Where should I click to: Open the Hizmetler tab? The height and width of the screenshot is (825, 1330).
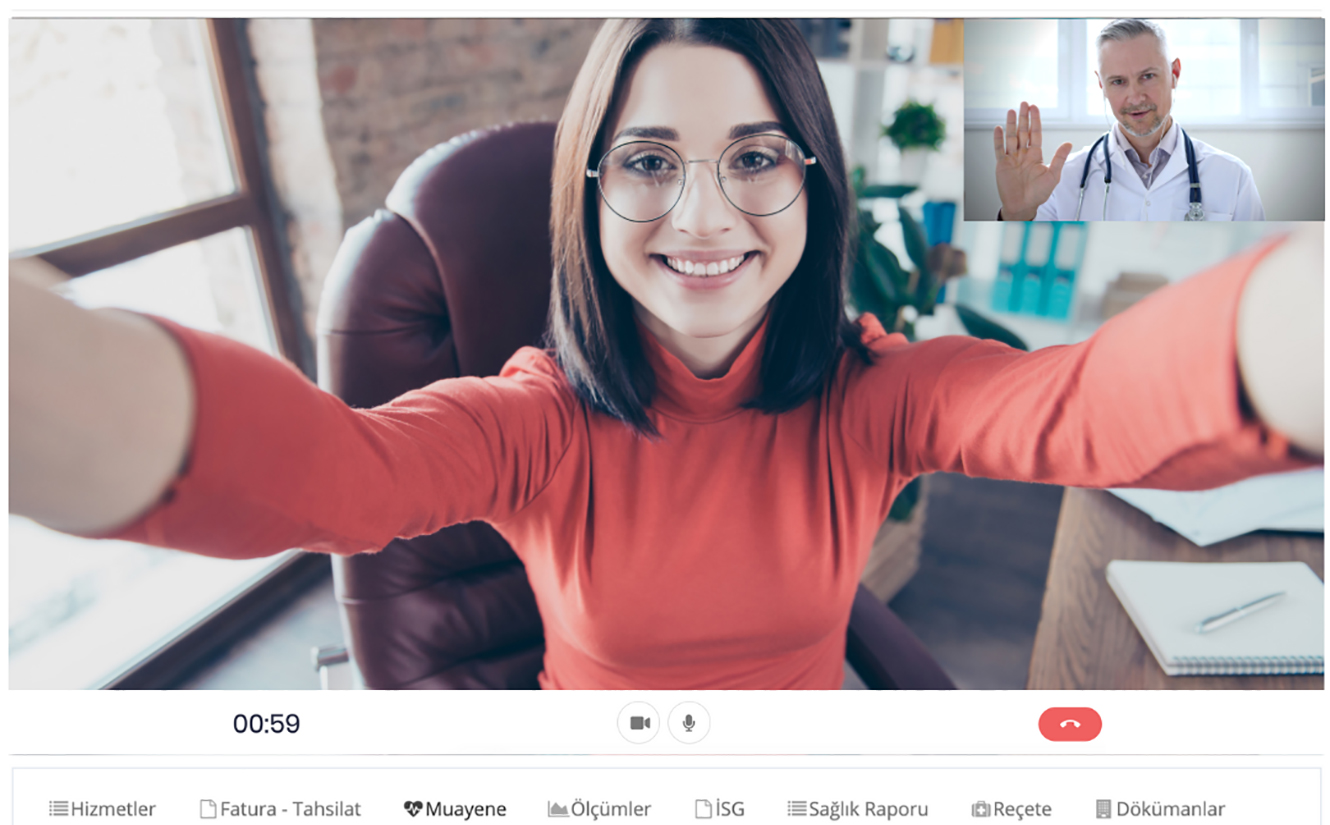coord(113,809)
